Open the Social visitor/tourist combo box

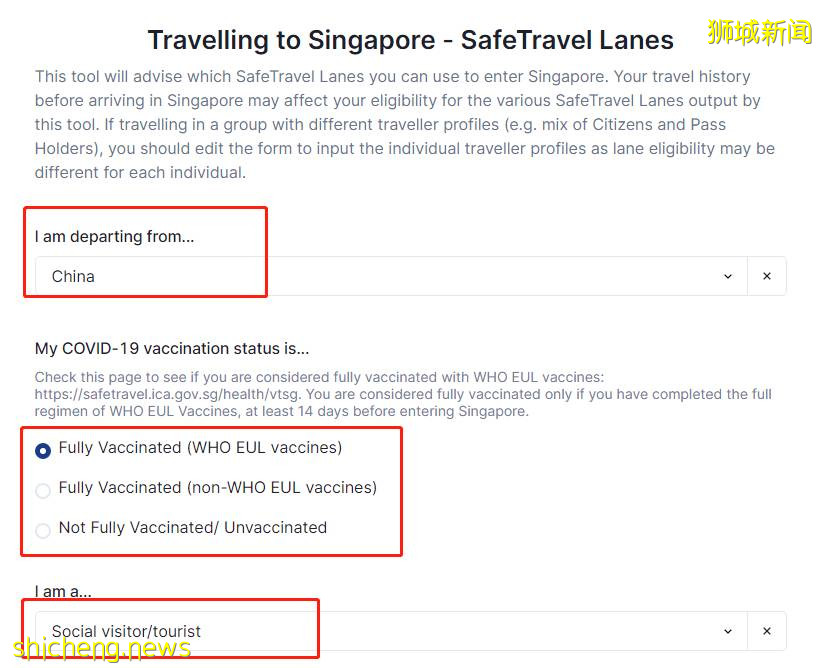[x=380, y=631]
